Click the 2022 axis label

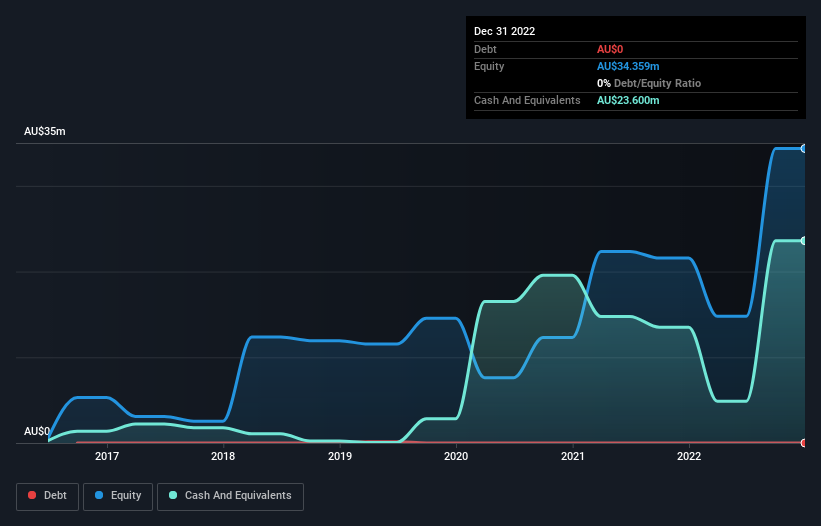(x=689, y=456)
